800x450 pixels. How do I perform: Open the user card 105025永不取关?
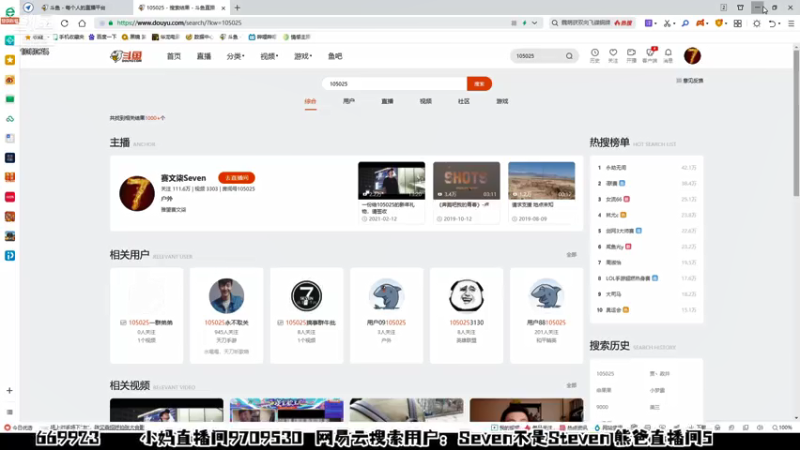(227, 315)
